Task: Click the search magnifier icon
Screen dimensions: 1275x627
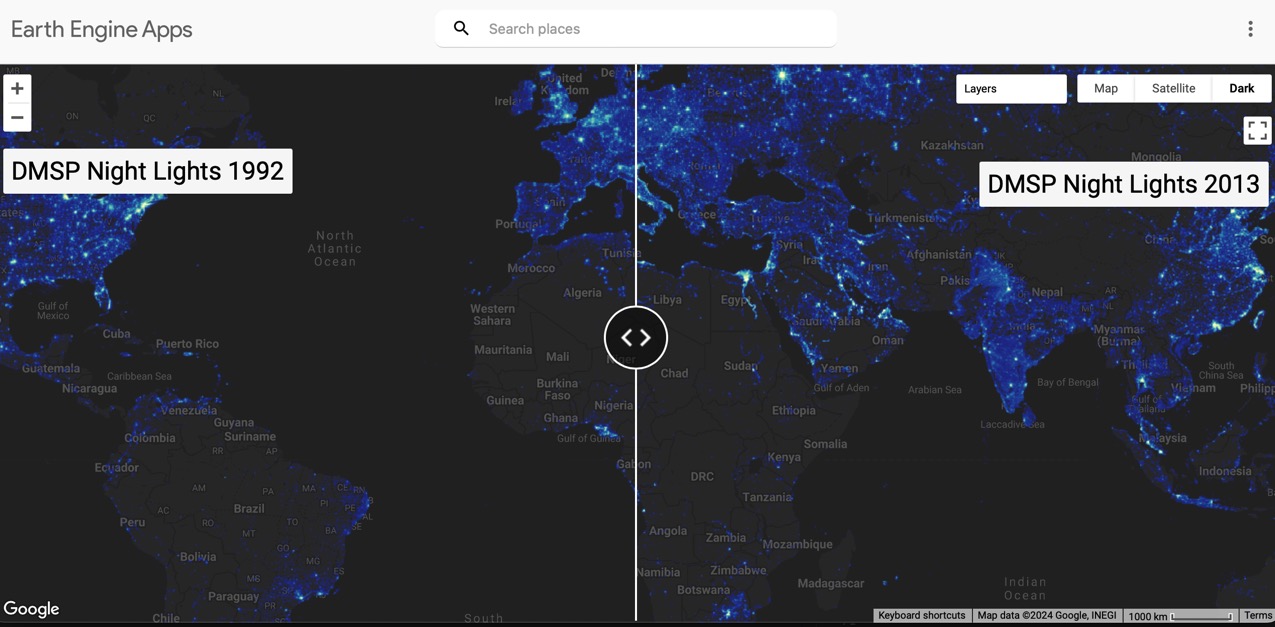Action: point(461,28)
